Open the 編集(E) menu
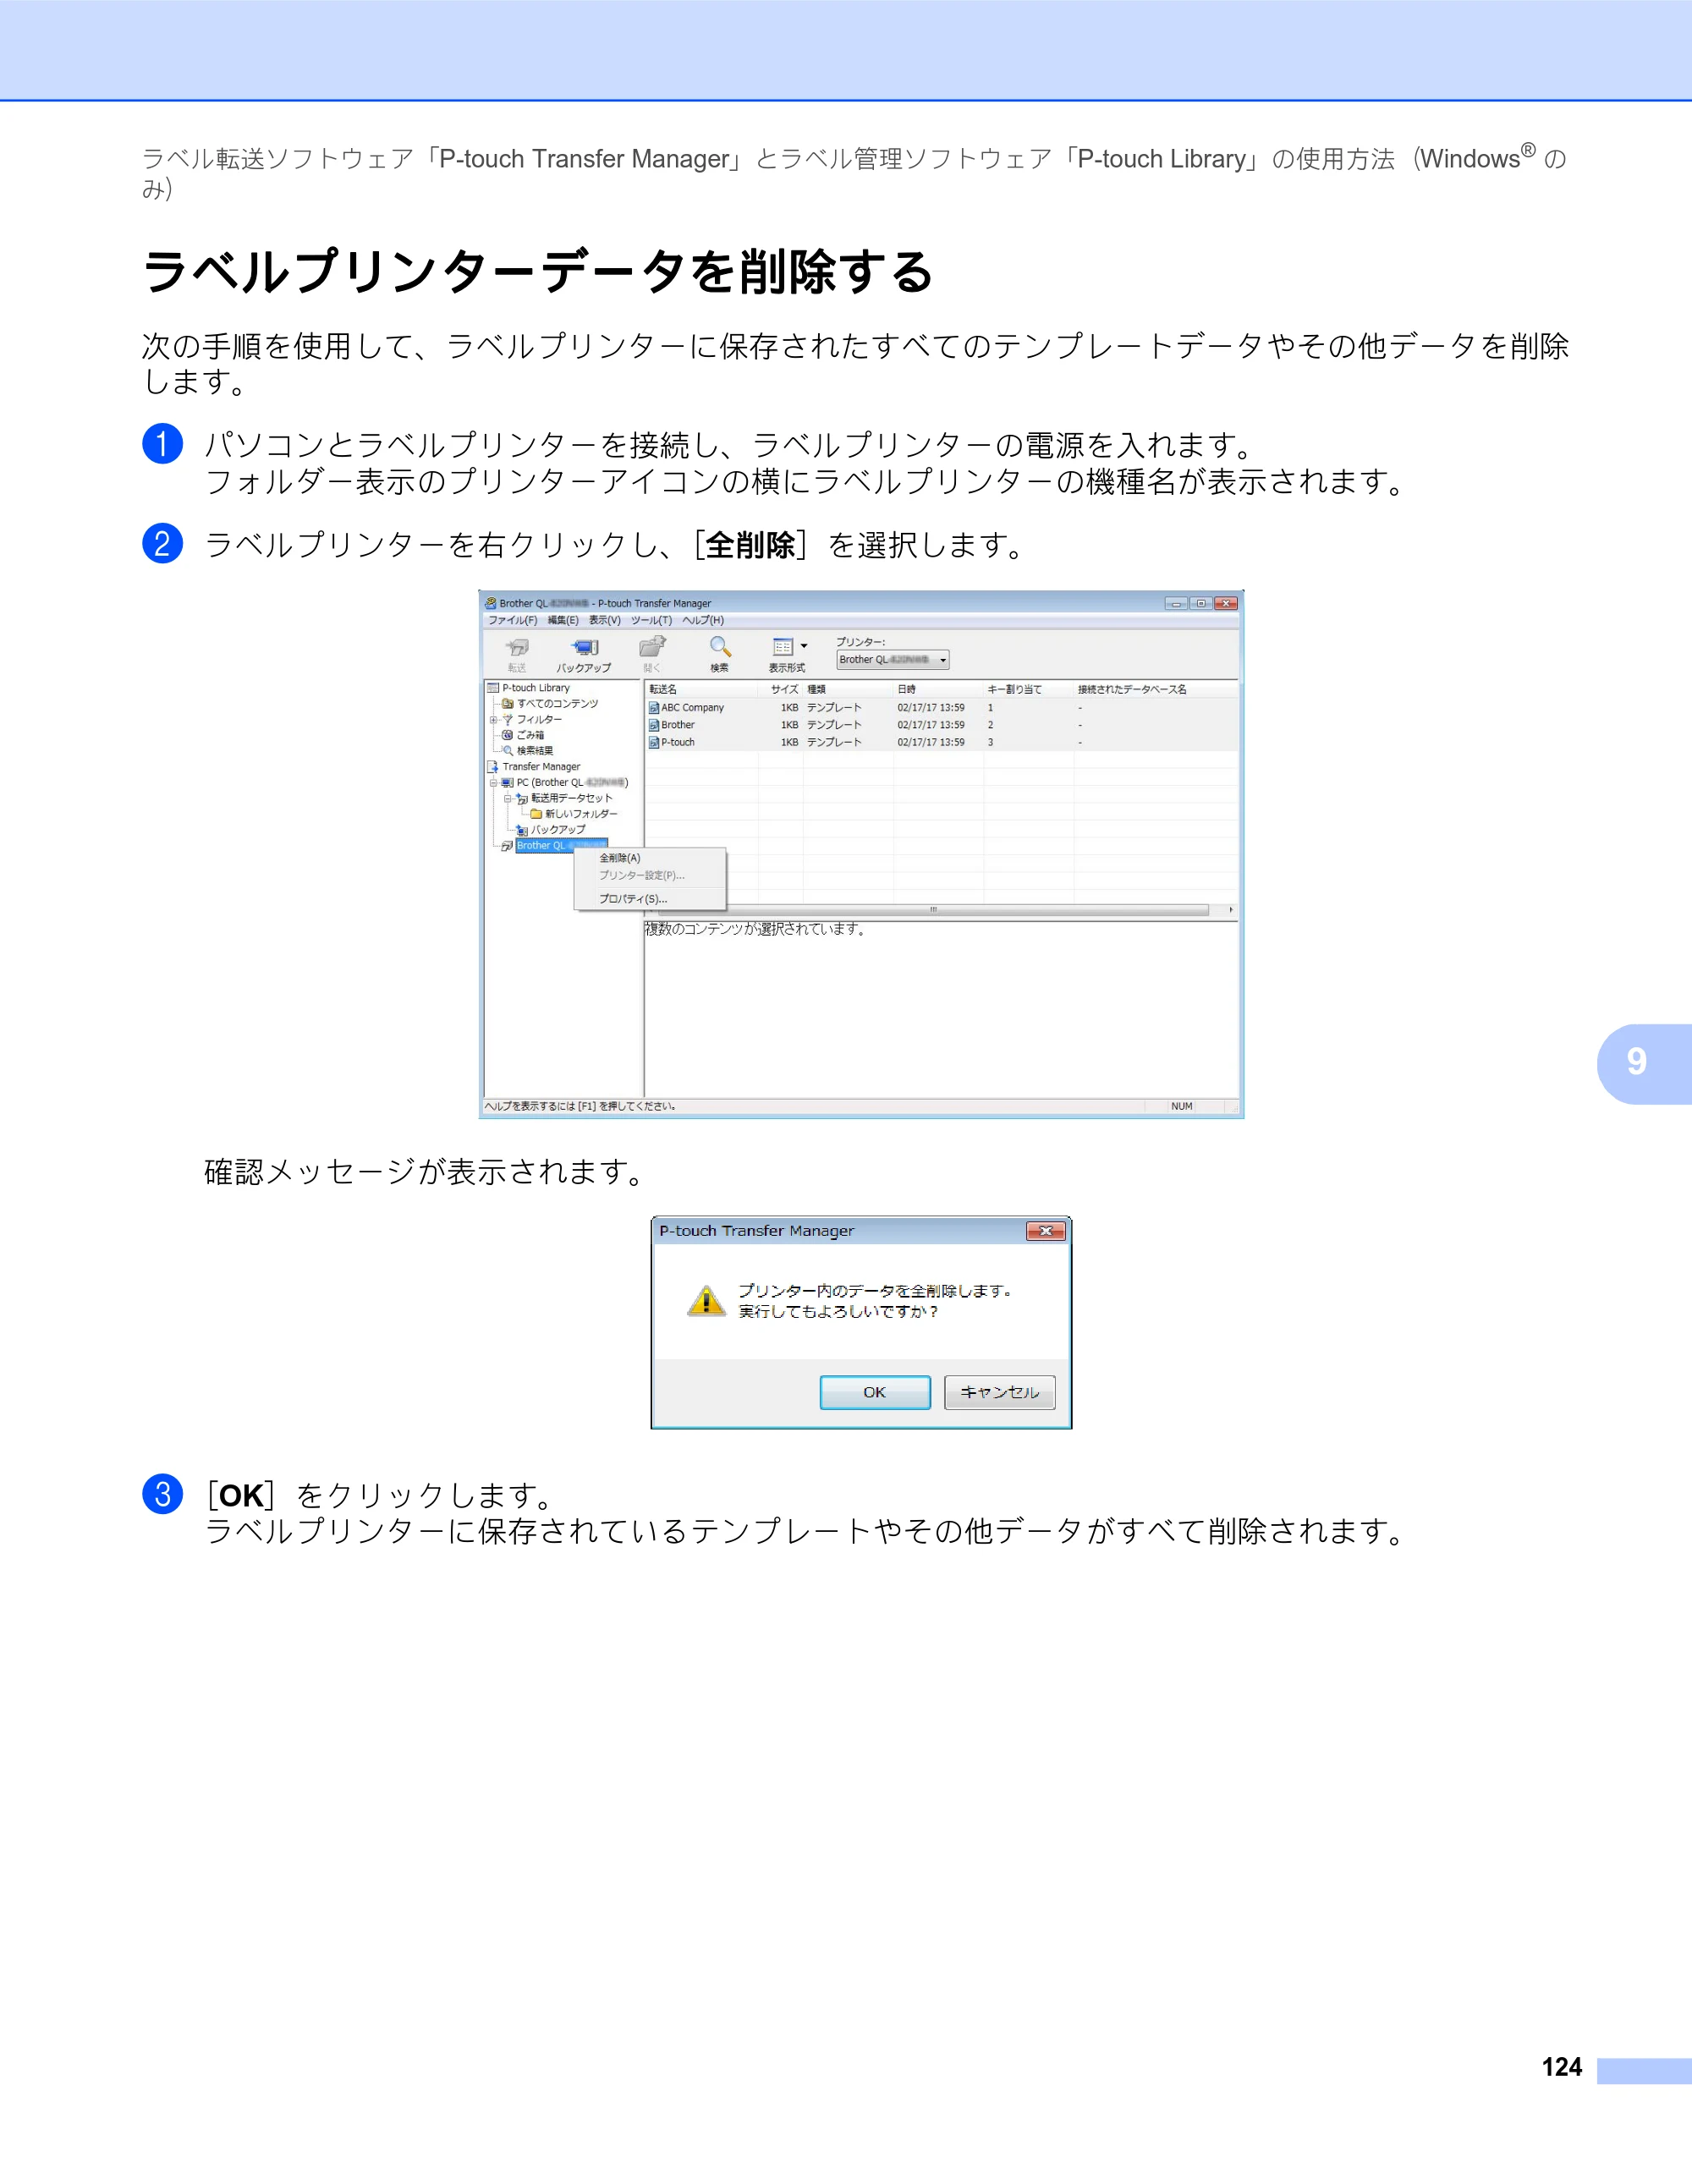Screen dimensions: 1692x2184 pyautogui.click(x=563, y=620)
